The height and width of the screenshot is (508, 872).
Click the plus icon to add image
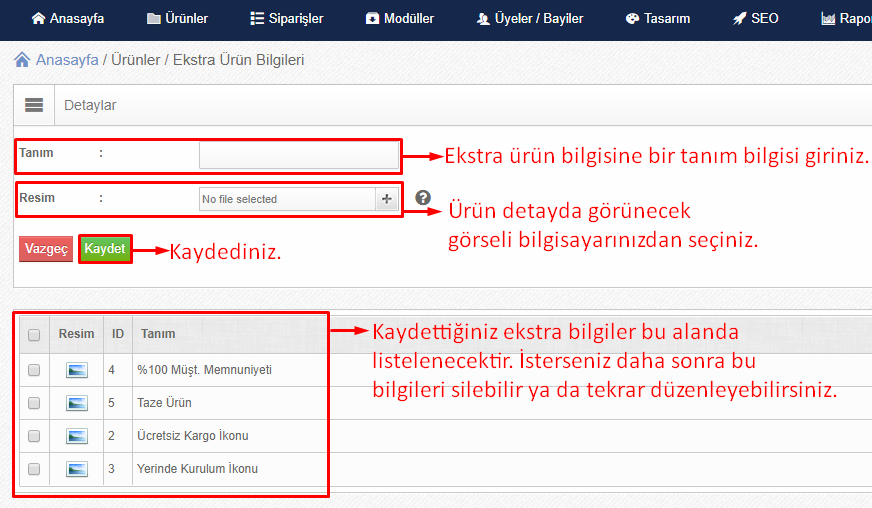pos(387,199)
